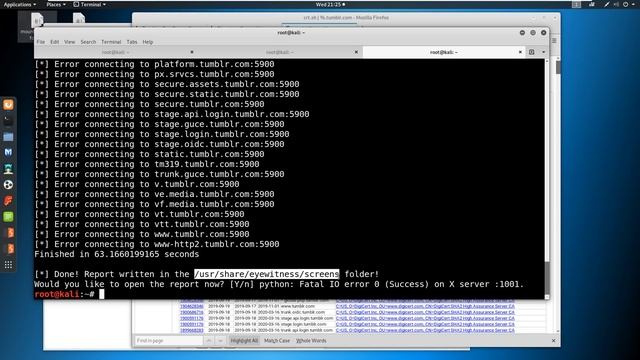Select the third root@kali terminal tab

pos(444,52)
